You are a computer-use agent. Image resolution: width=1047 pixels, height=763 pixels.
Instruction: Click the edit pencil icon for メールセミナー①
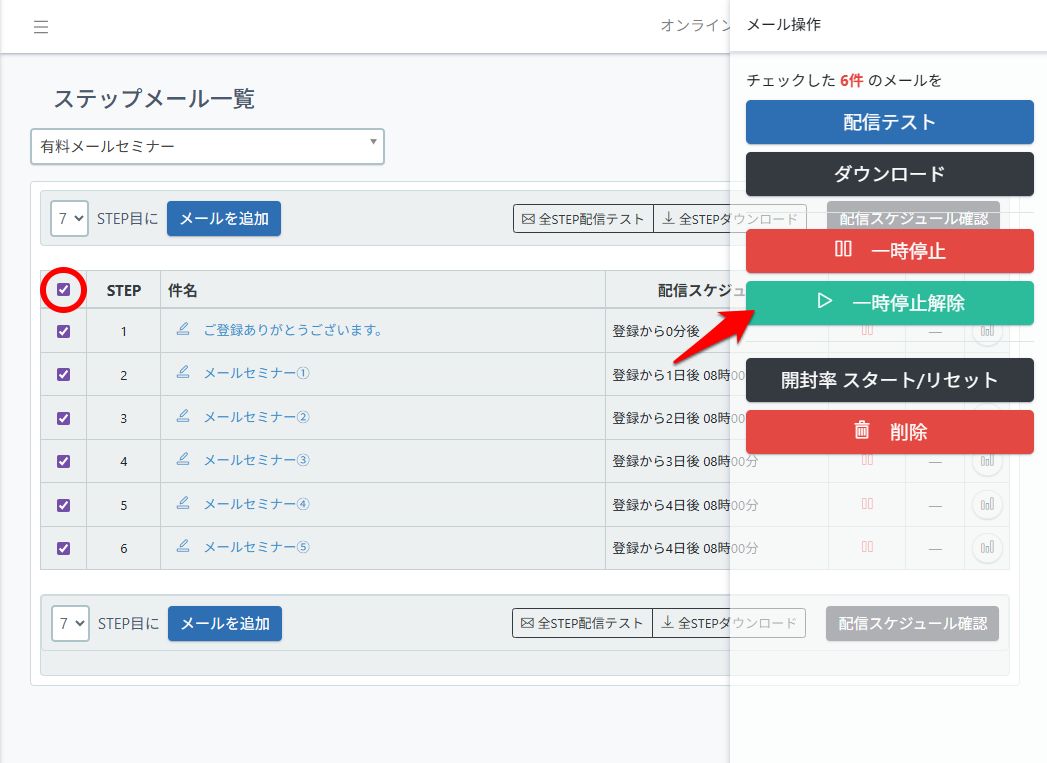183,372
